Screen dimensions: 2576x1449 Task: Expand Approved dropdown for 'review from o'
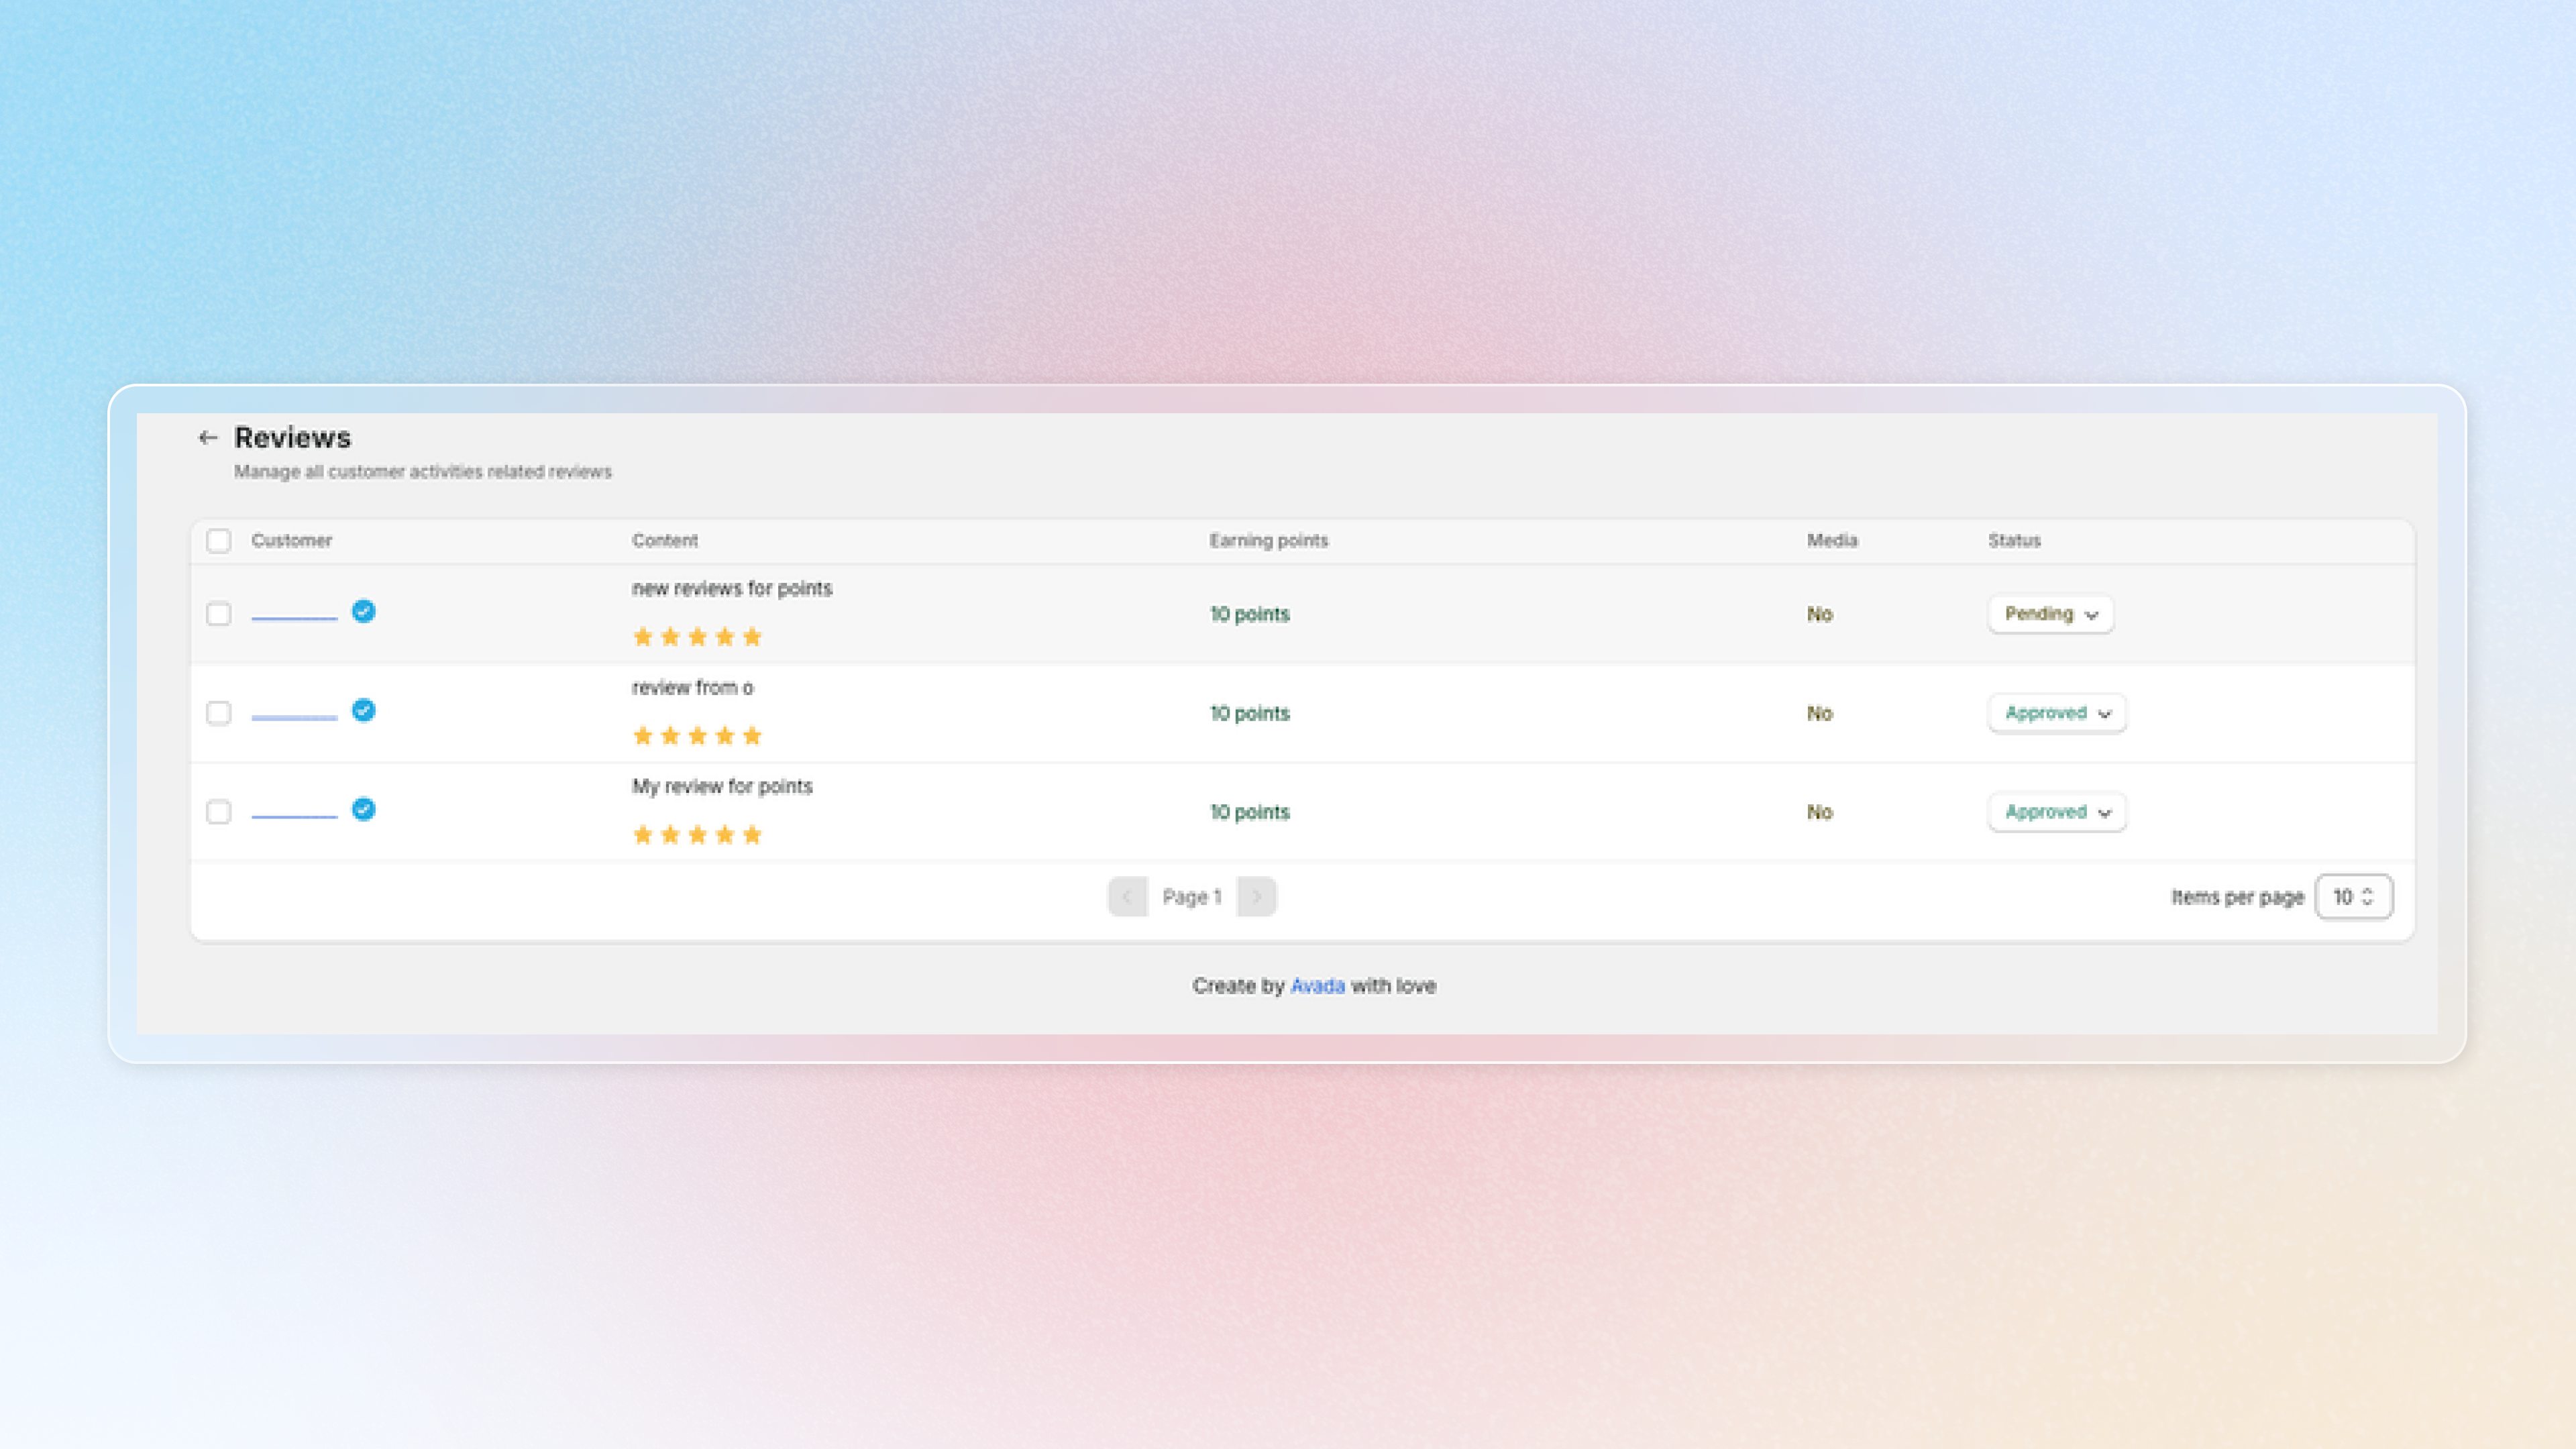(2056, 713)
